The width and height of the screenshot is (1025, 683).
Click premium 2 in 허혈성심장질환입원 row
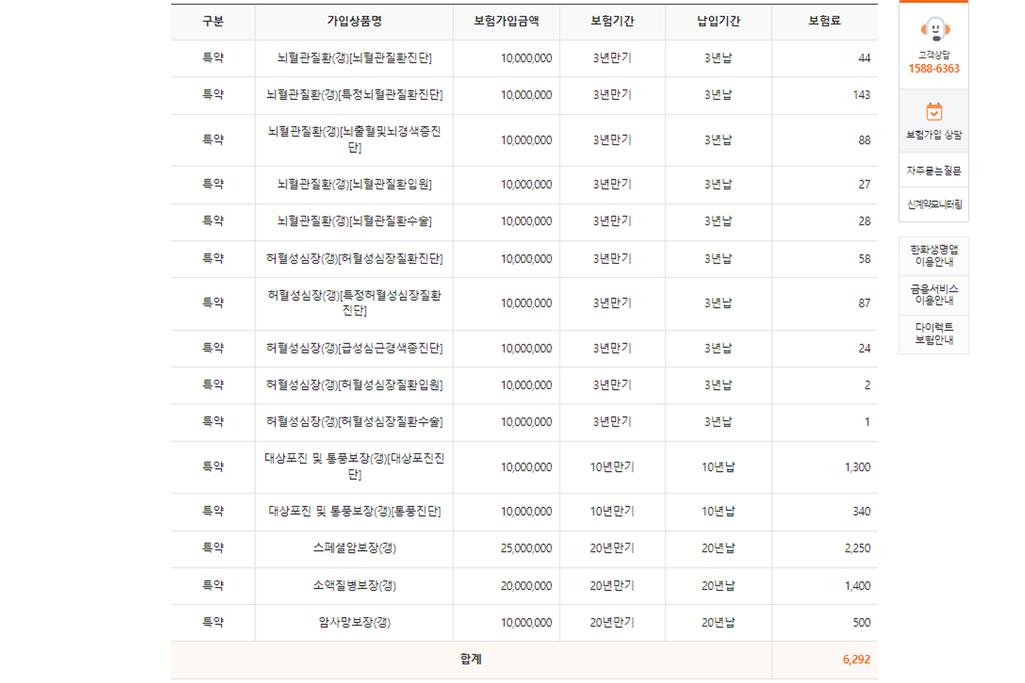[x=867, y=385]
